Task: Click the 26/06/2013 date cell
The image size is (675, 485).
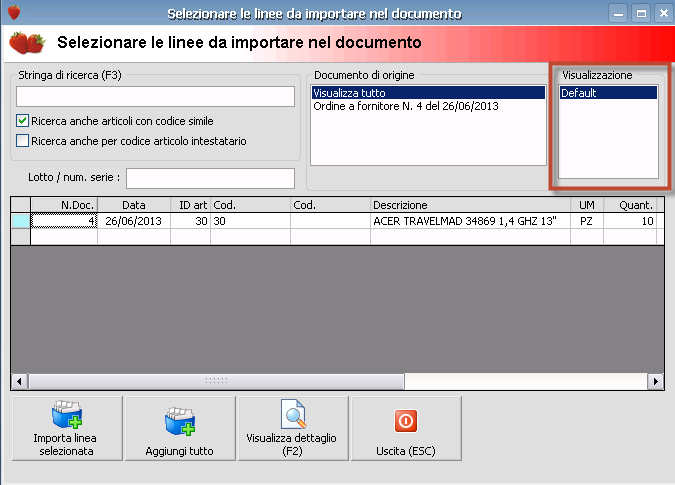Action: tap(134, 221)
